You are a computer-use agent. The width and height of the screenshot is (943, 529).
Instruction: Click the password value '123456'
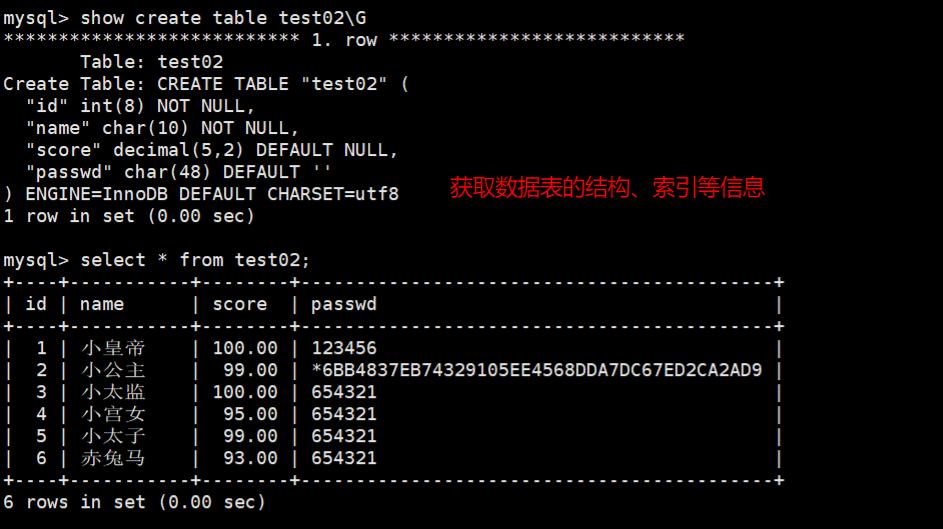click(344, 348)
